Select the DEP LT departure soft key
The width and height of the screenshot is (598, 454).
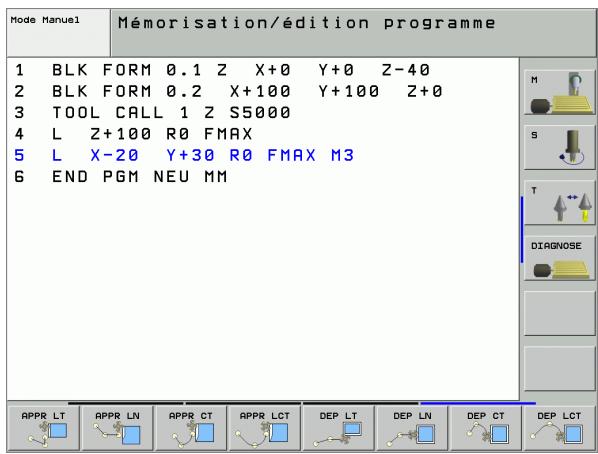[339, 428]
